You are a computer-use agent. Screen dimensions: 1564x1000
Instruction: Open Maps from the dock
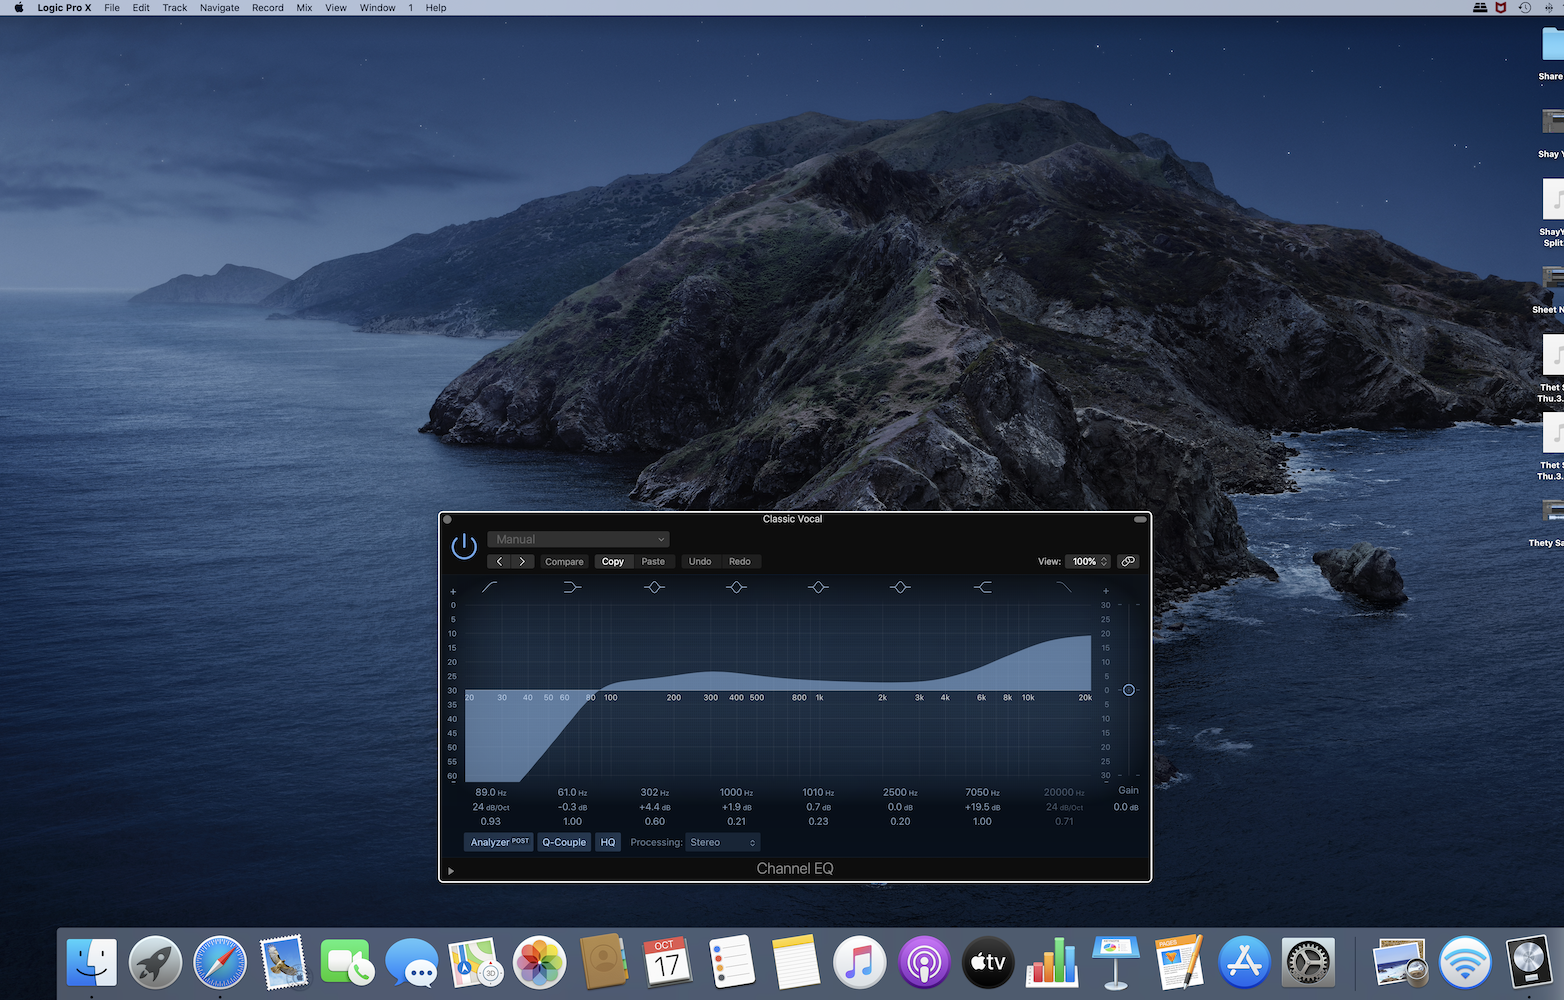click(x=475, y=963)
